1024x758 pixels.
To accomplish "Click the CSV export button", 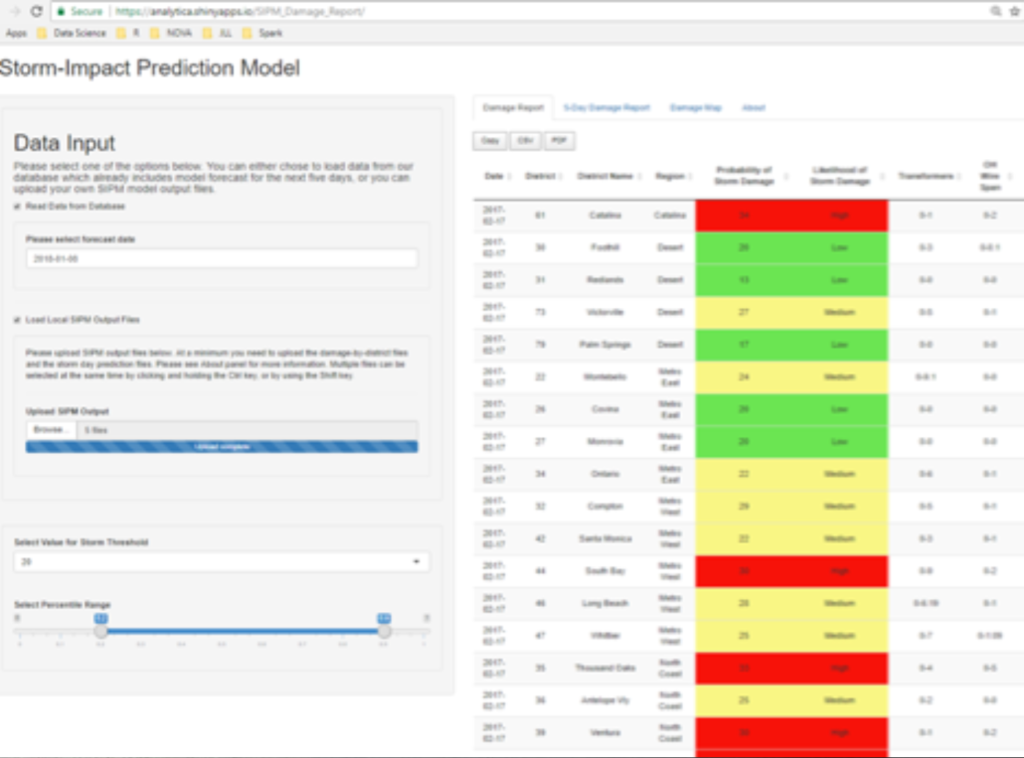I will point(525,141).
